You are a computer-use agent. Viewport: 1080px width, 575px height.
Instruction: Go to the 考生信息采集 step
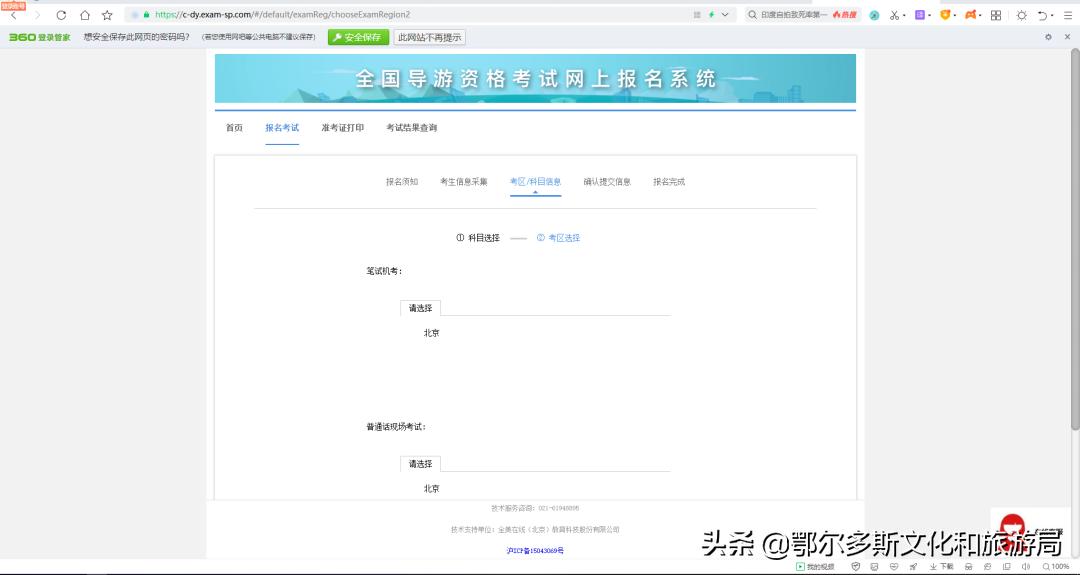pyautogui.click(x=464, y=182)
